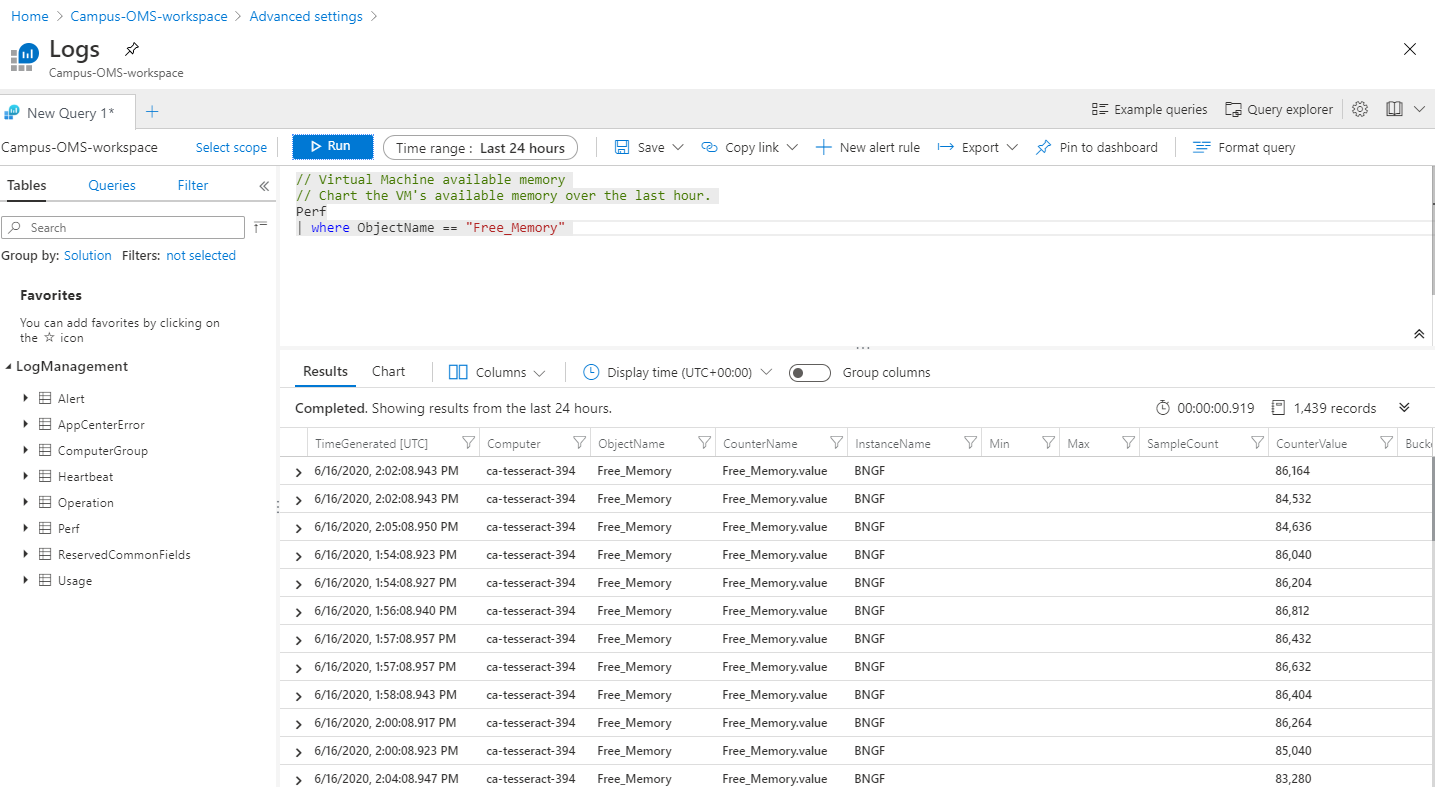Expand the ReservedCommonFields table node
Screen dimensions: 1435x787
(x=25, y=554)
